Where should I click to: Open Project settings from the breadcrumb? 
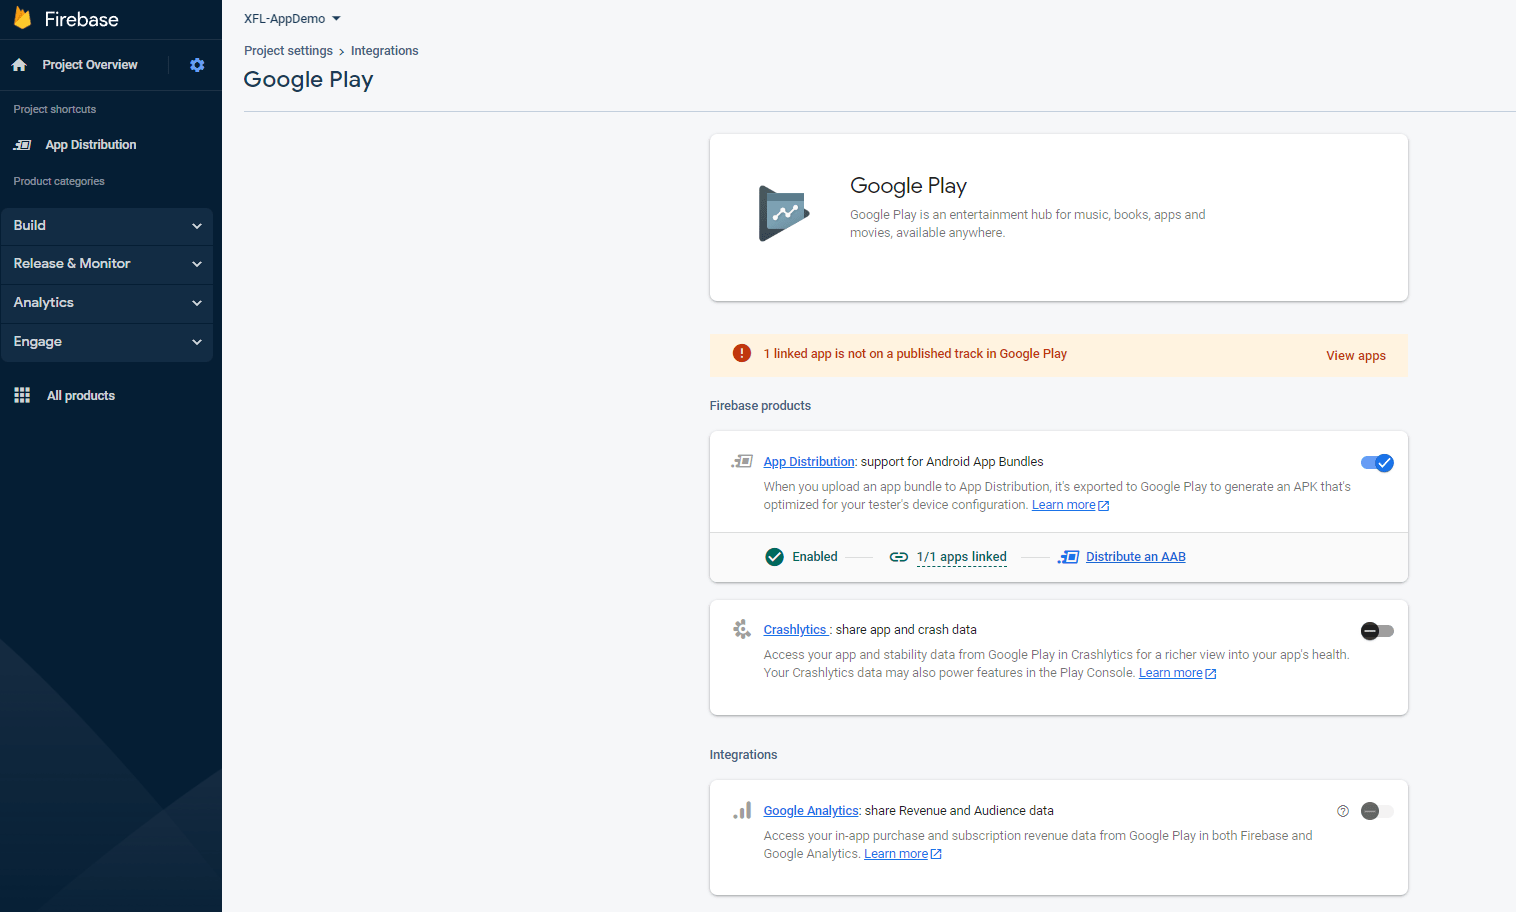tap(288, 50)
